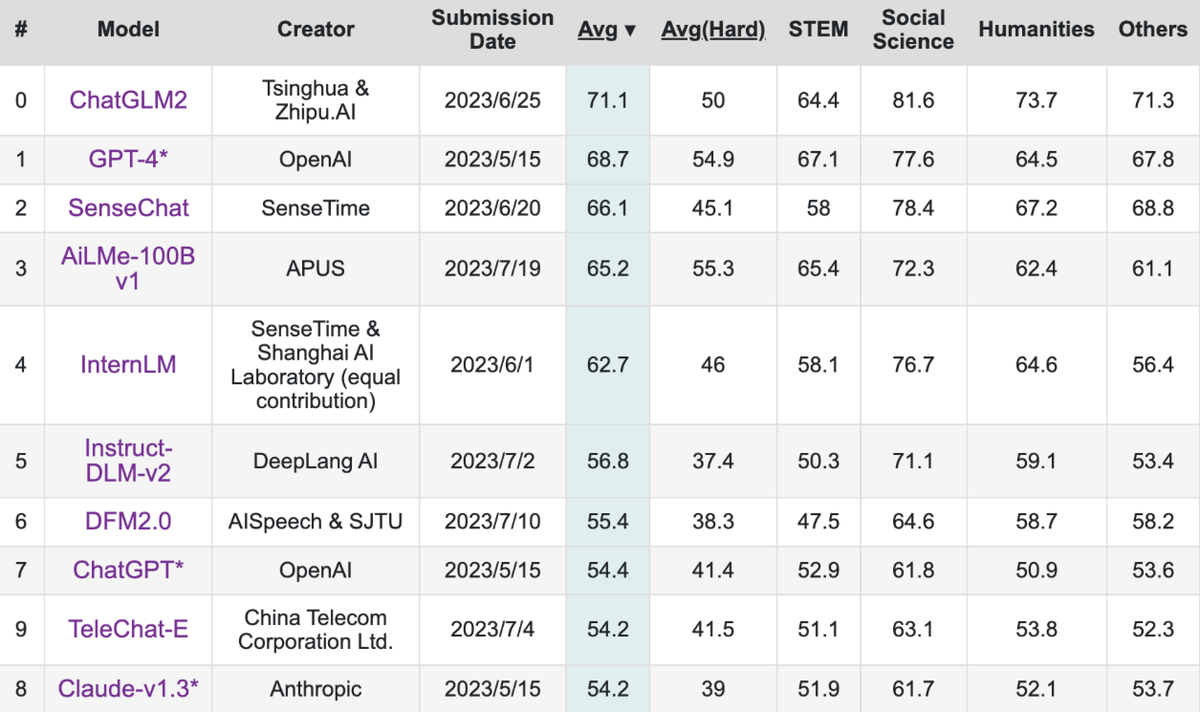The height and width of the screenshot is (712, 1200).
Task: Click the Creator column header
Action: 316,30
